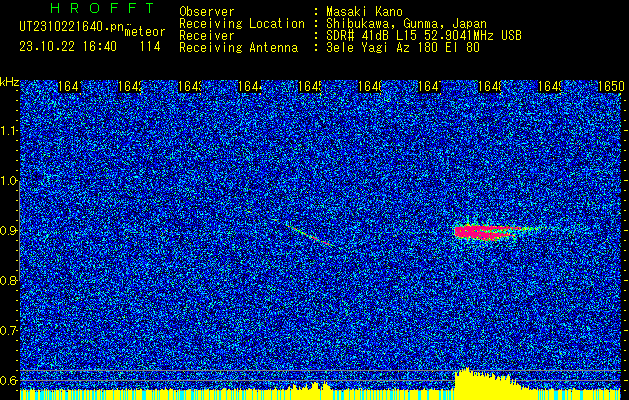
Task: Click the observer name Masaki Kano
Action: point(364,11)
